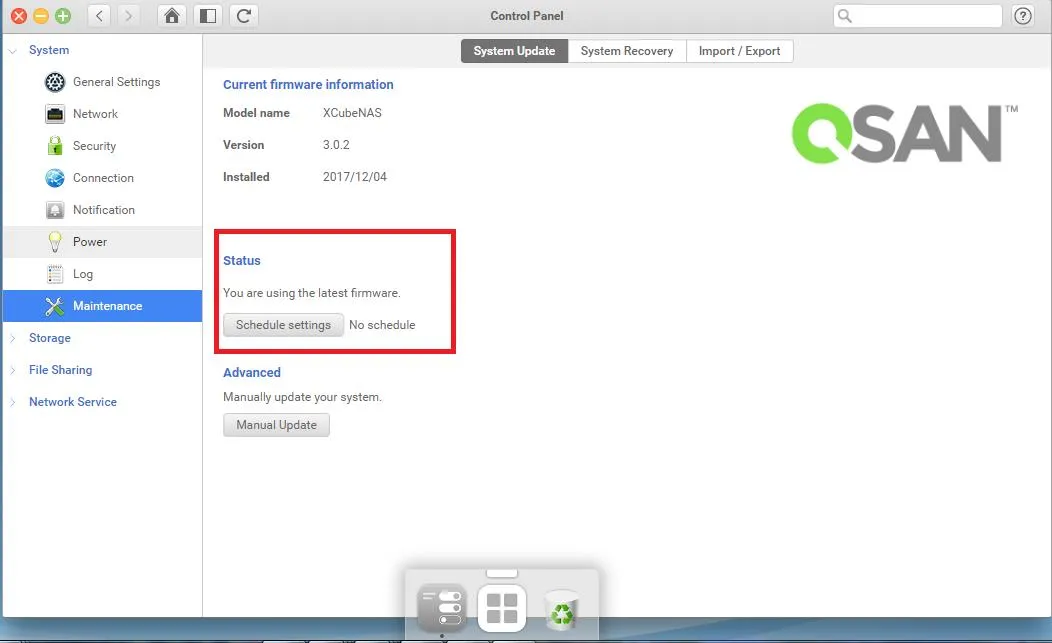Expand the File Sharing section

click(13, 370)
